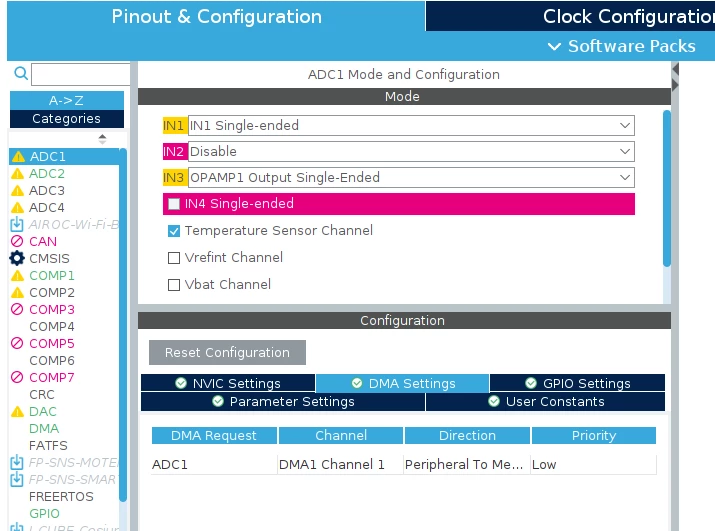Click the disabled icon beside CAN
Image resolution: width=715 pixels, height=531 pixels.
[17, 241]
